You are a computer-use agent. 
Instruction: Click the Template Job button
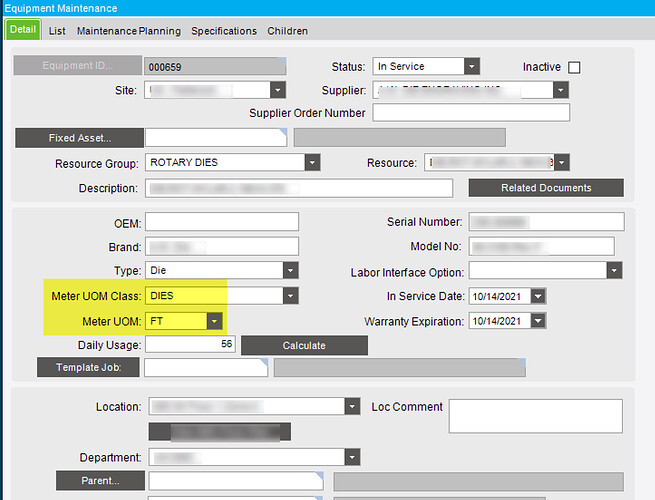coord(88,367)
